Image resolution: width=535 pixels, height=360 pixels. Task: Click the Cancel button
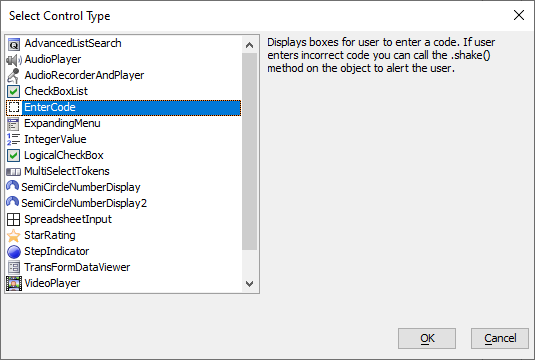[500, 339]
